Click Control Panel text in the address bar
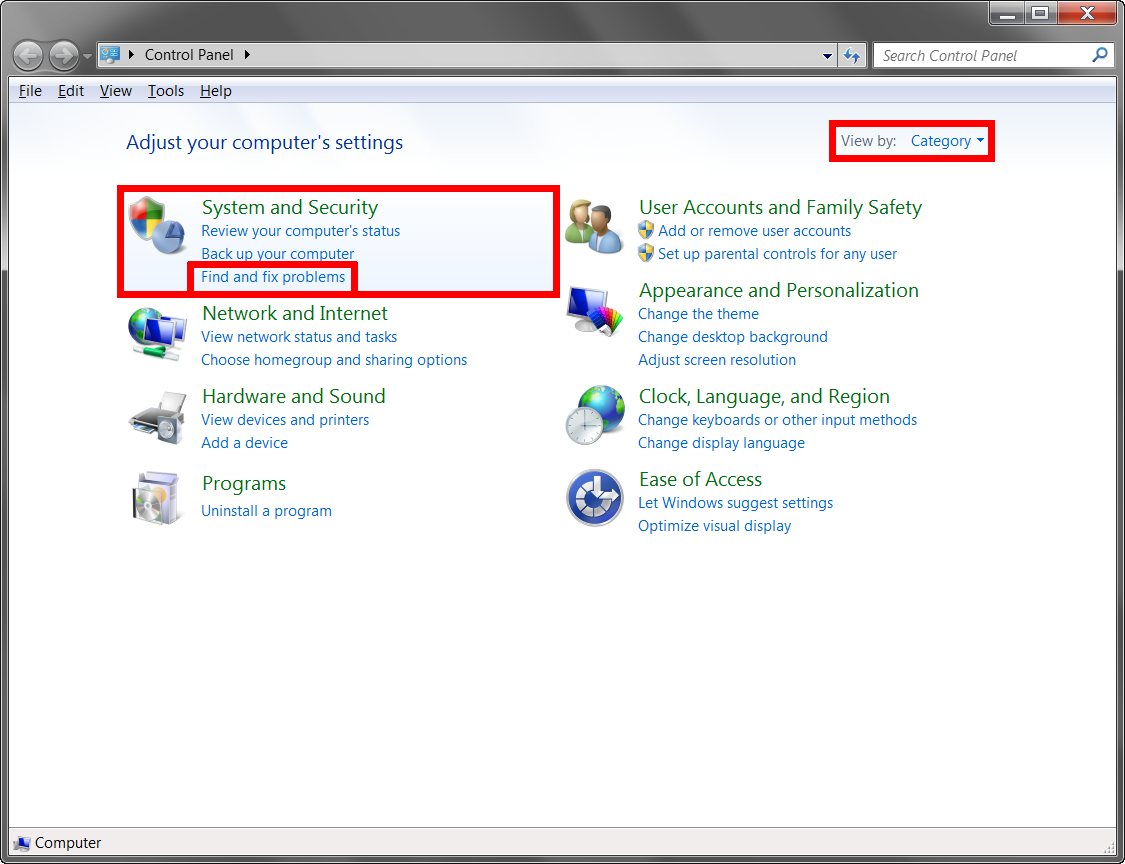 tap(189, 55)
